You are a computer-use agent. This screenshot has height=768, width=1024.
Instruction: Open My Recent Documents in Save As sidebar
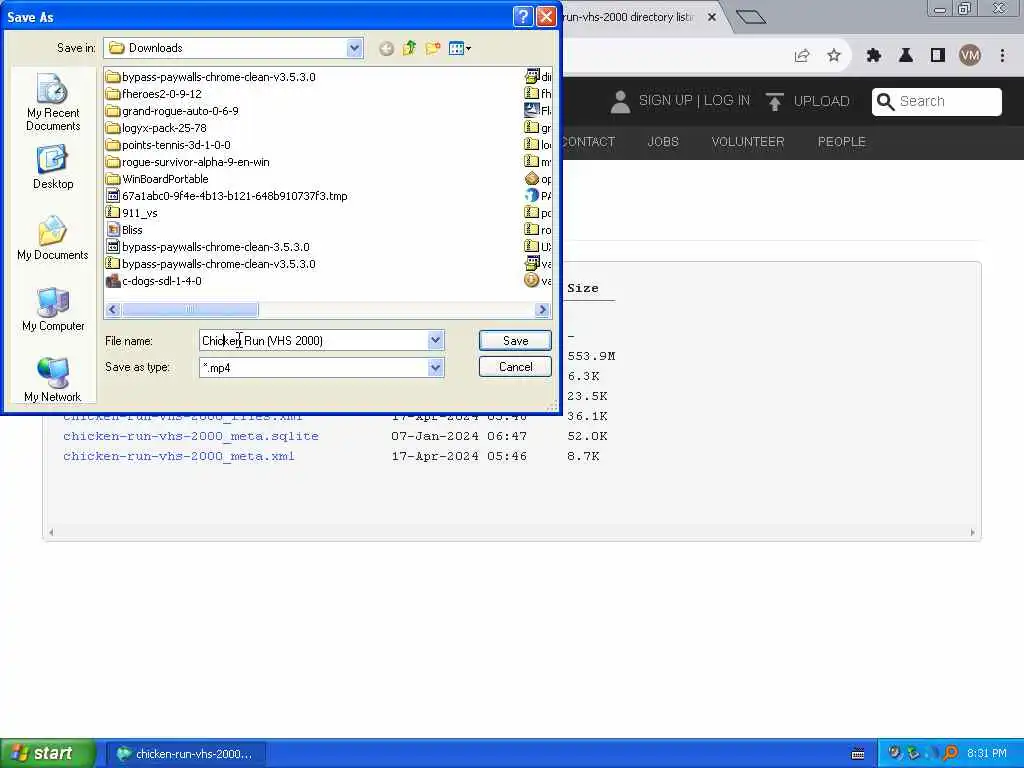pyautogui.click(x=53, y=103)
